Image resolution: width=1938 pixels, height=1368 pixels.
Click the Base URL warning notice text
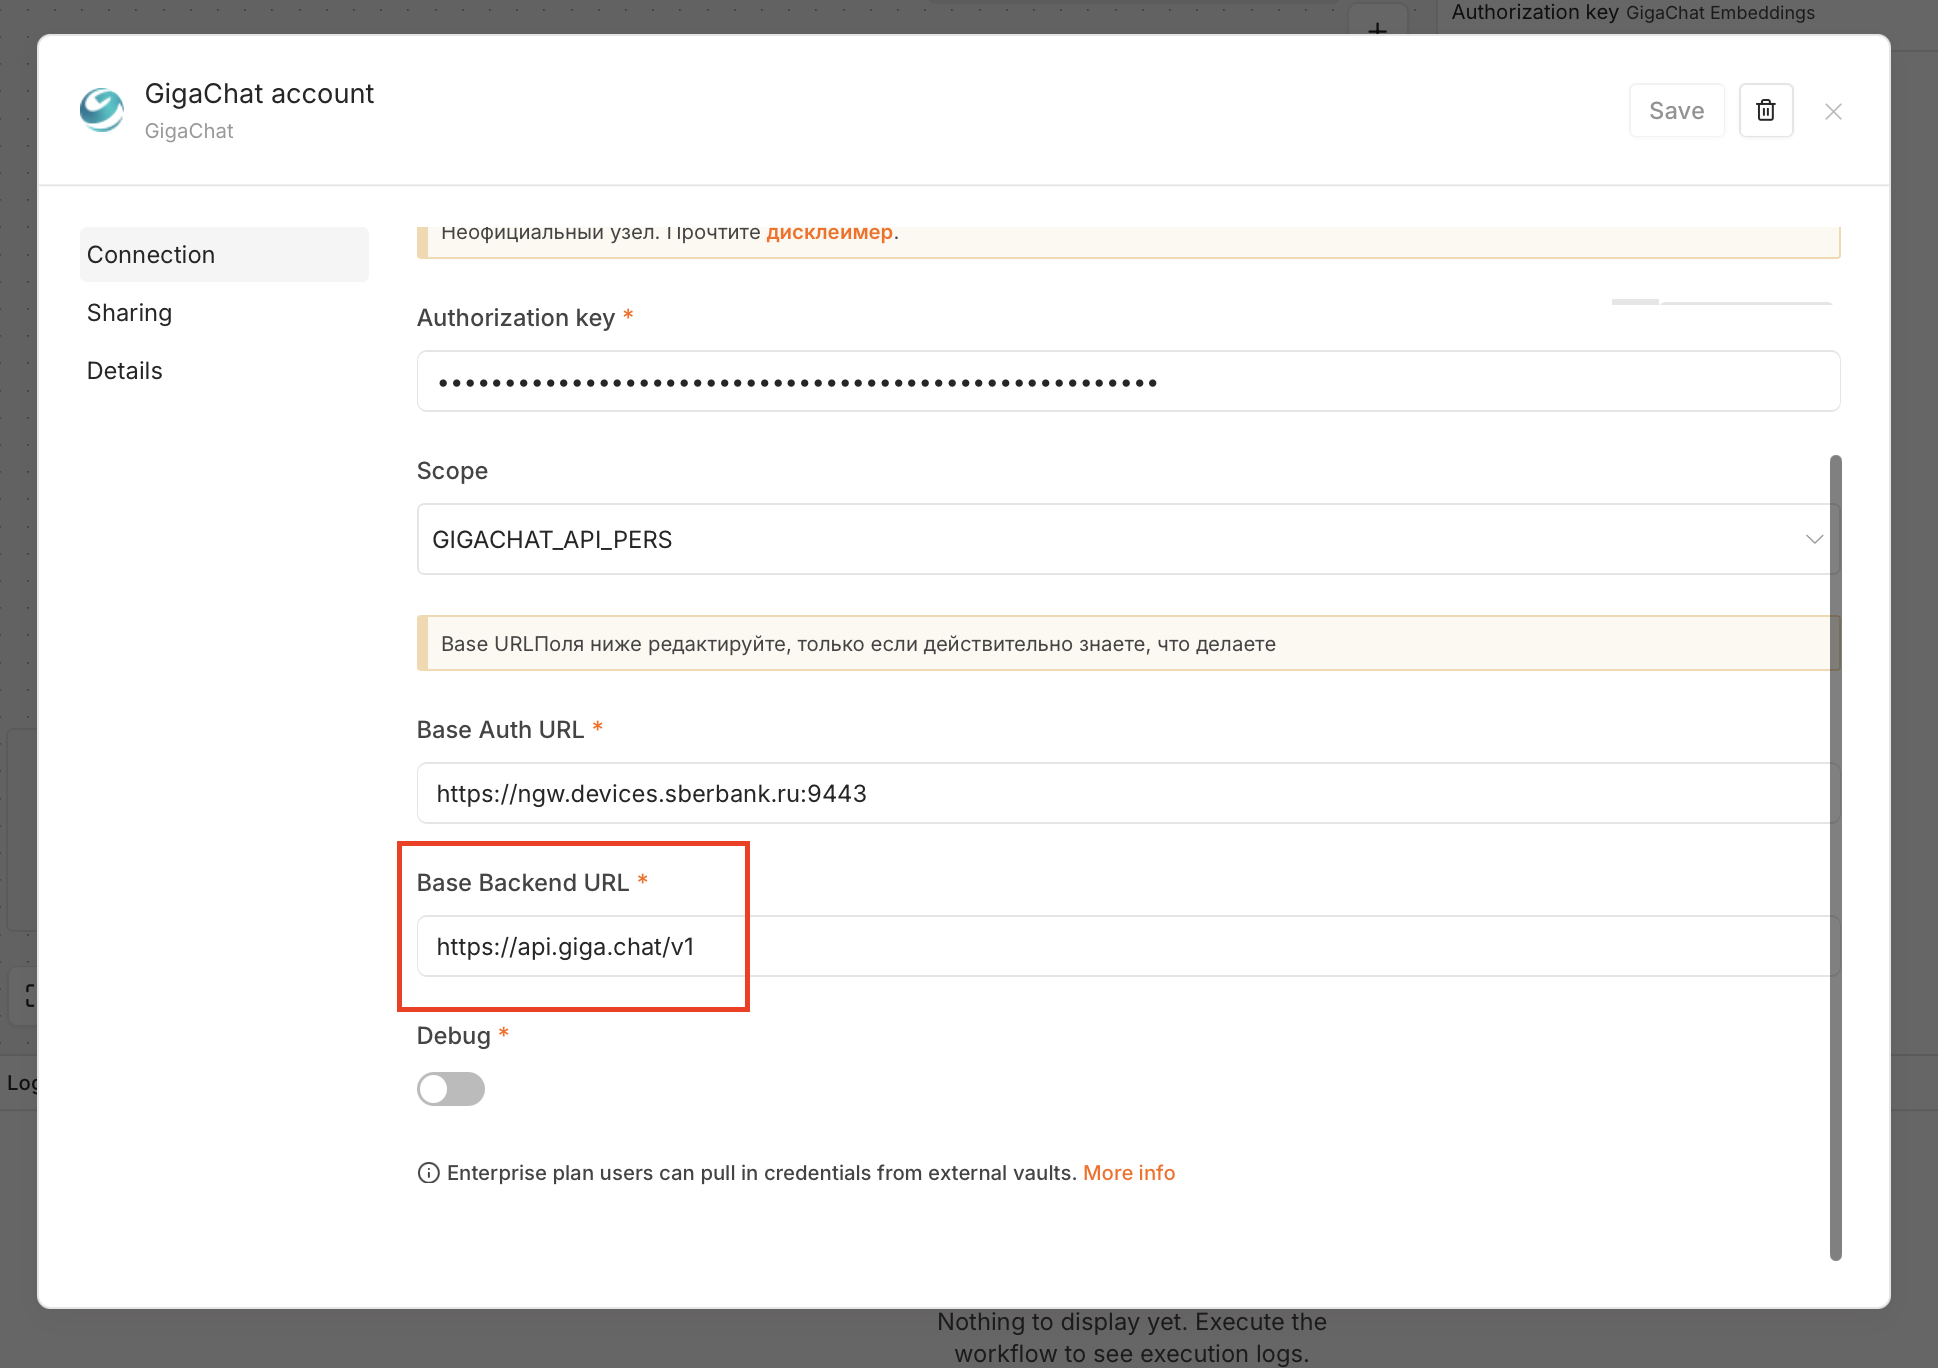[858, 644]
